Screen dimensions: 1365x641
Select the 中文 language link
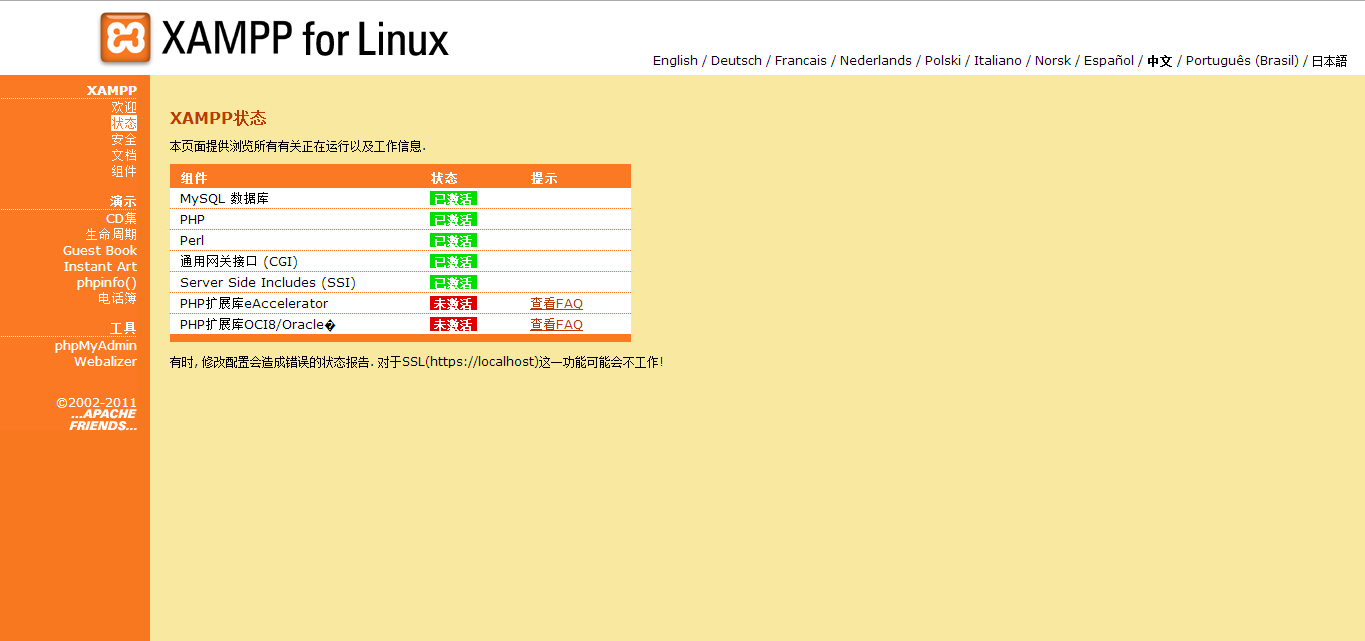1160,61
